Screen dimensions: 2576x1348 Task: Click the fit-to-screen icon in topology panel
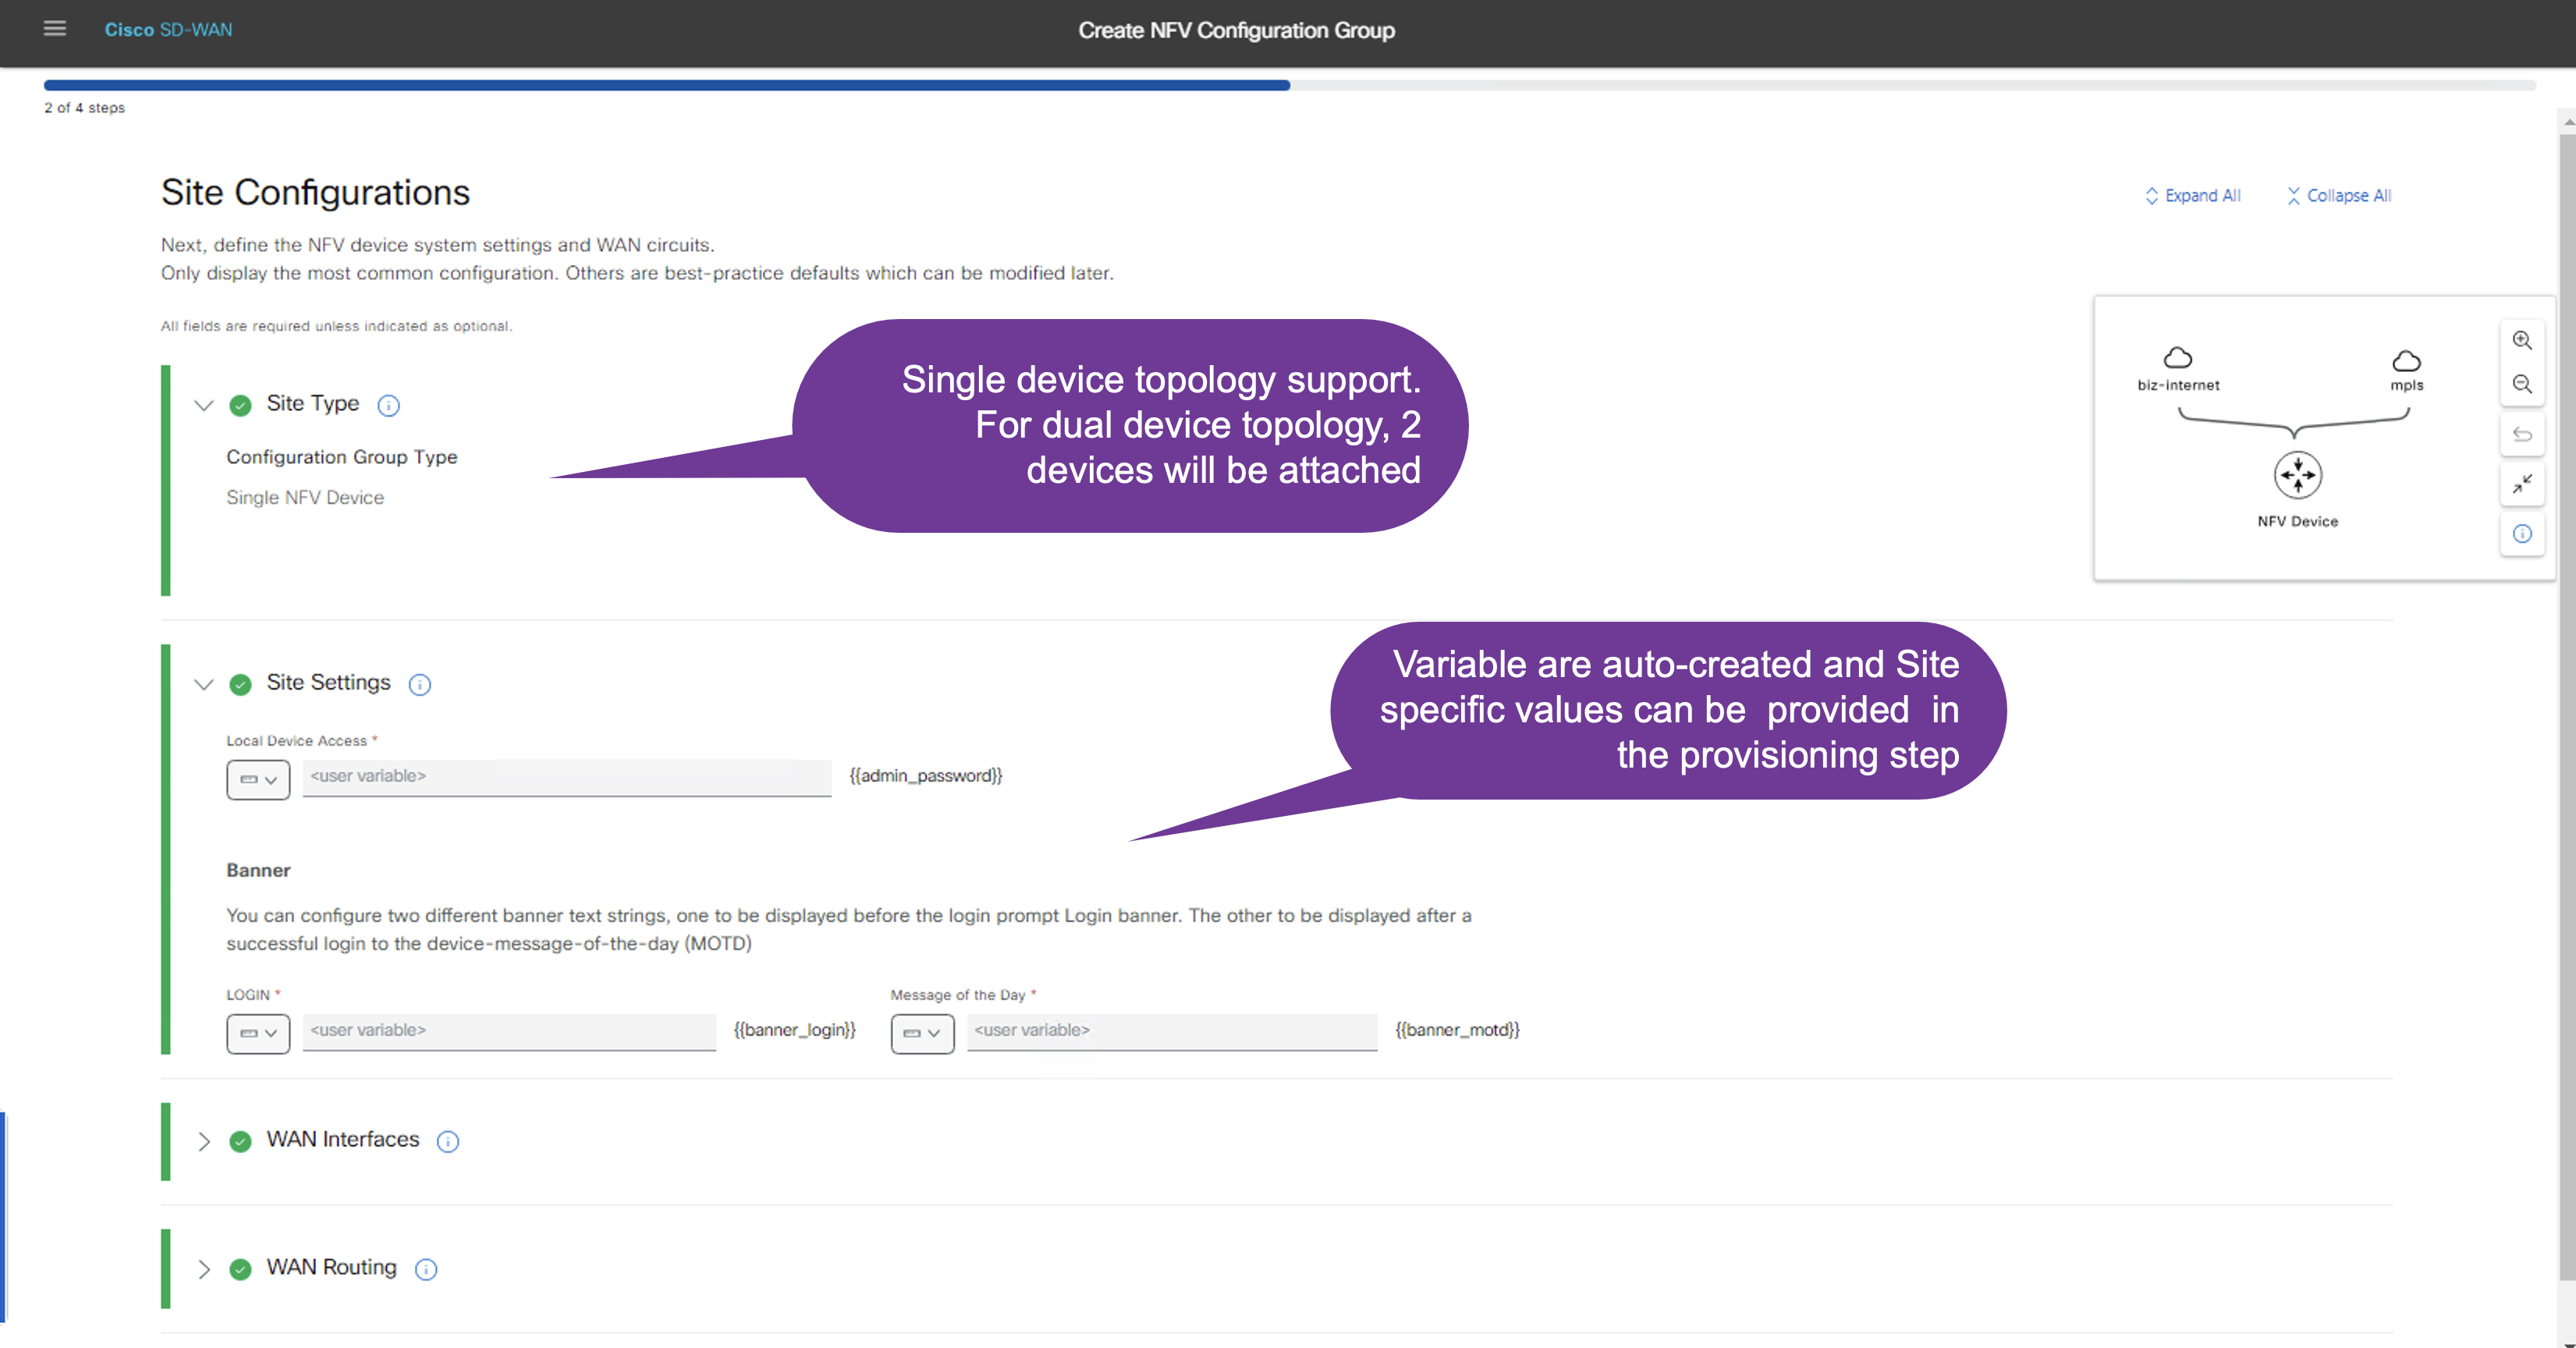[2522, 484]
